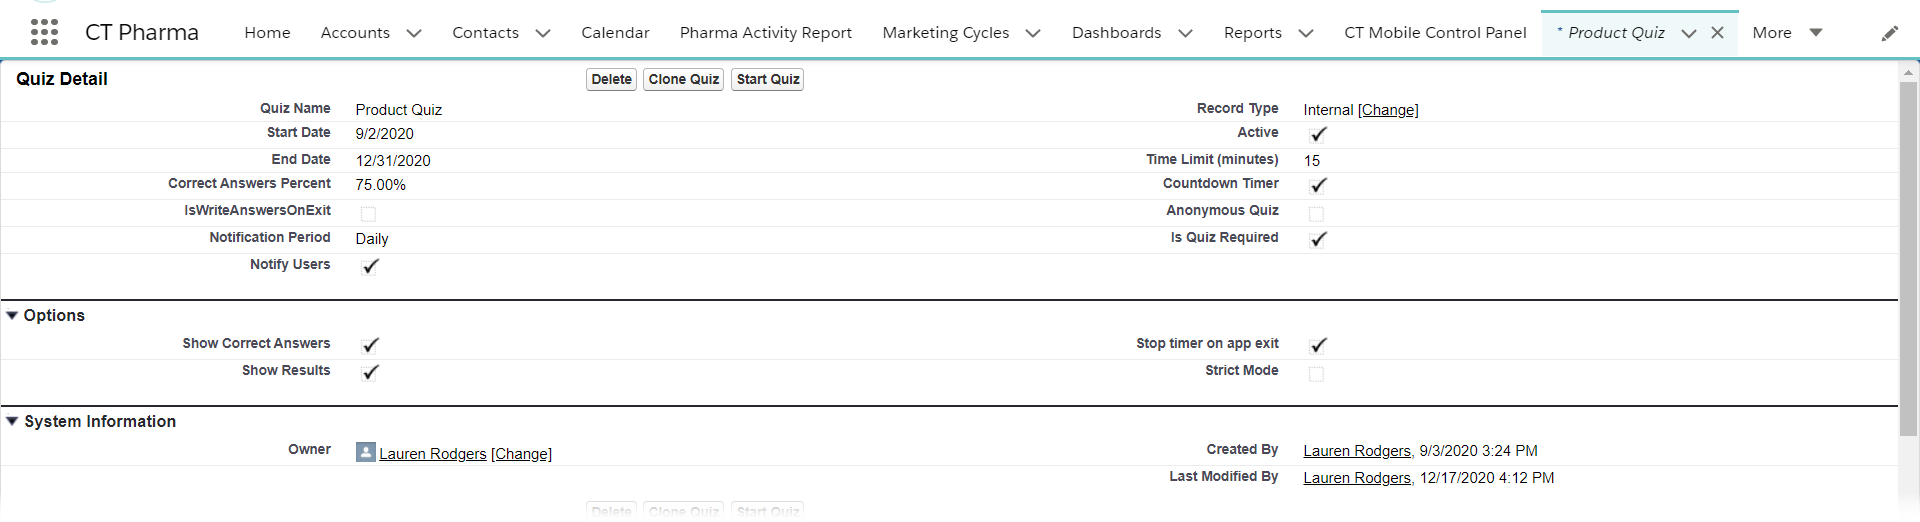Enable the Strict Mode checkbox

pyautogui.click(x=1316, y=373)
